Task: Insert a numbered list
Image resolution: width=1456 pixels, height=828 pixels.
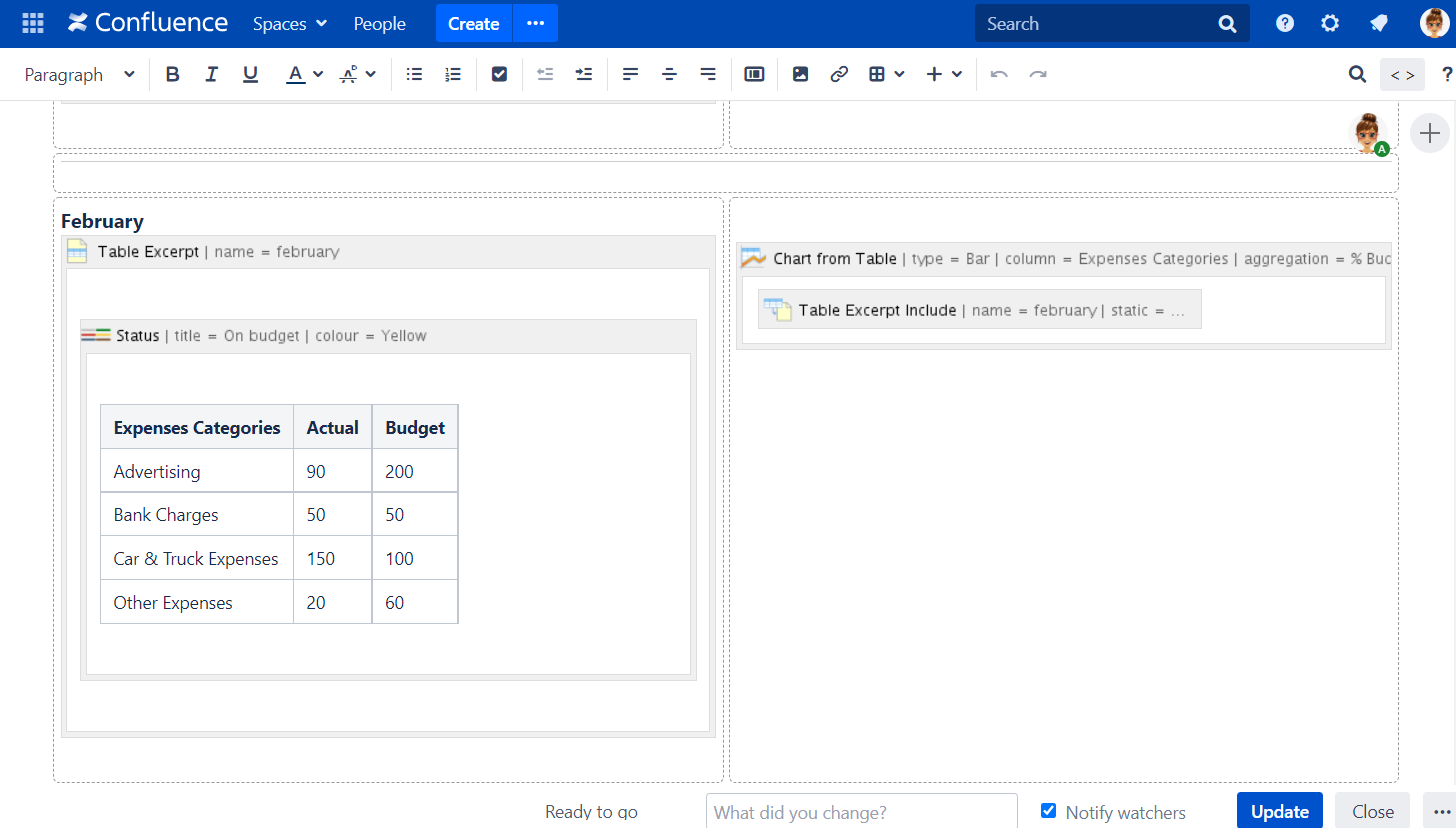Action: pos(453,74)
